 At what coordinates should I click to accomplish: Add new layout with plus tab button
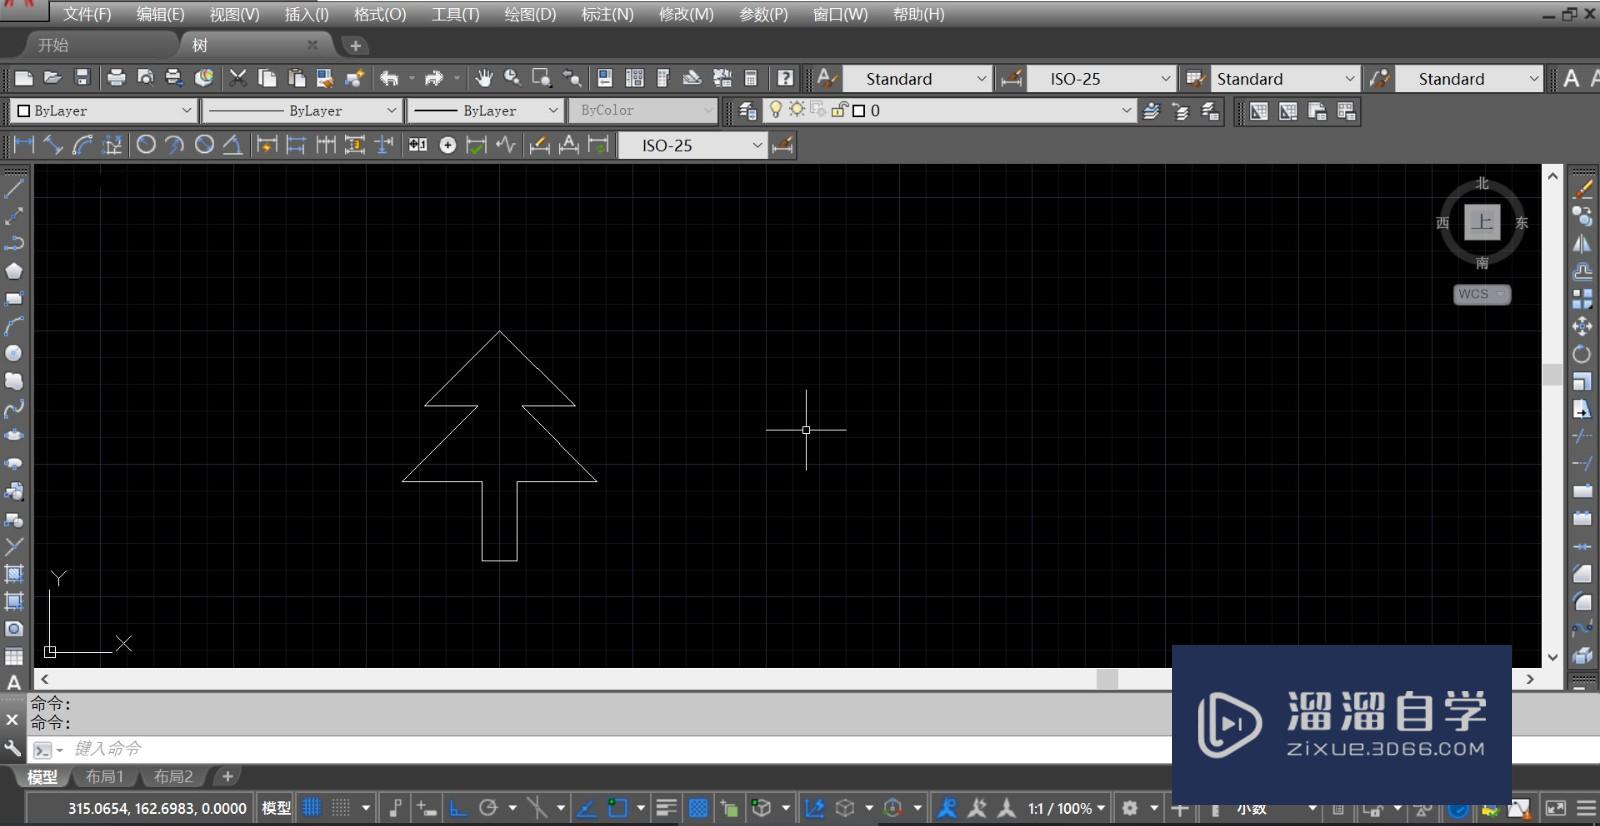[x=228, y=776]
